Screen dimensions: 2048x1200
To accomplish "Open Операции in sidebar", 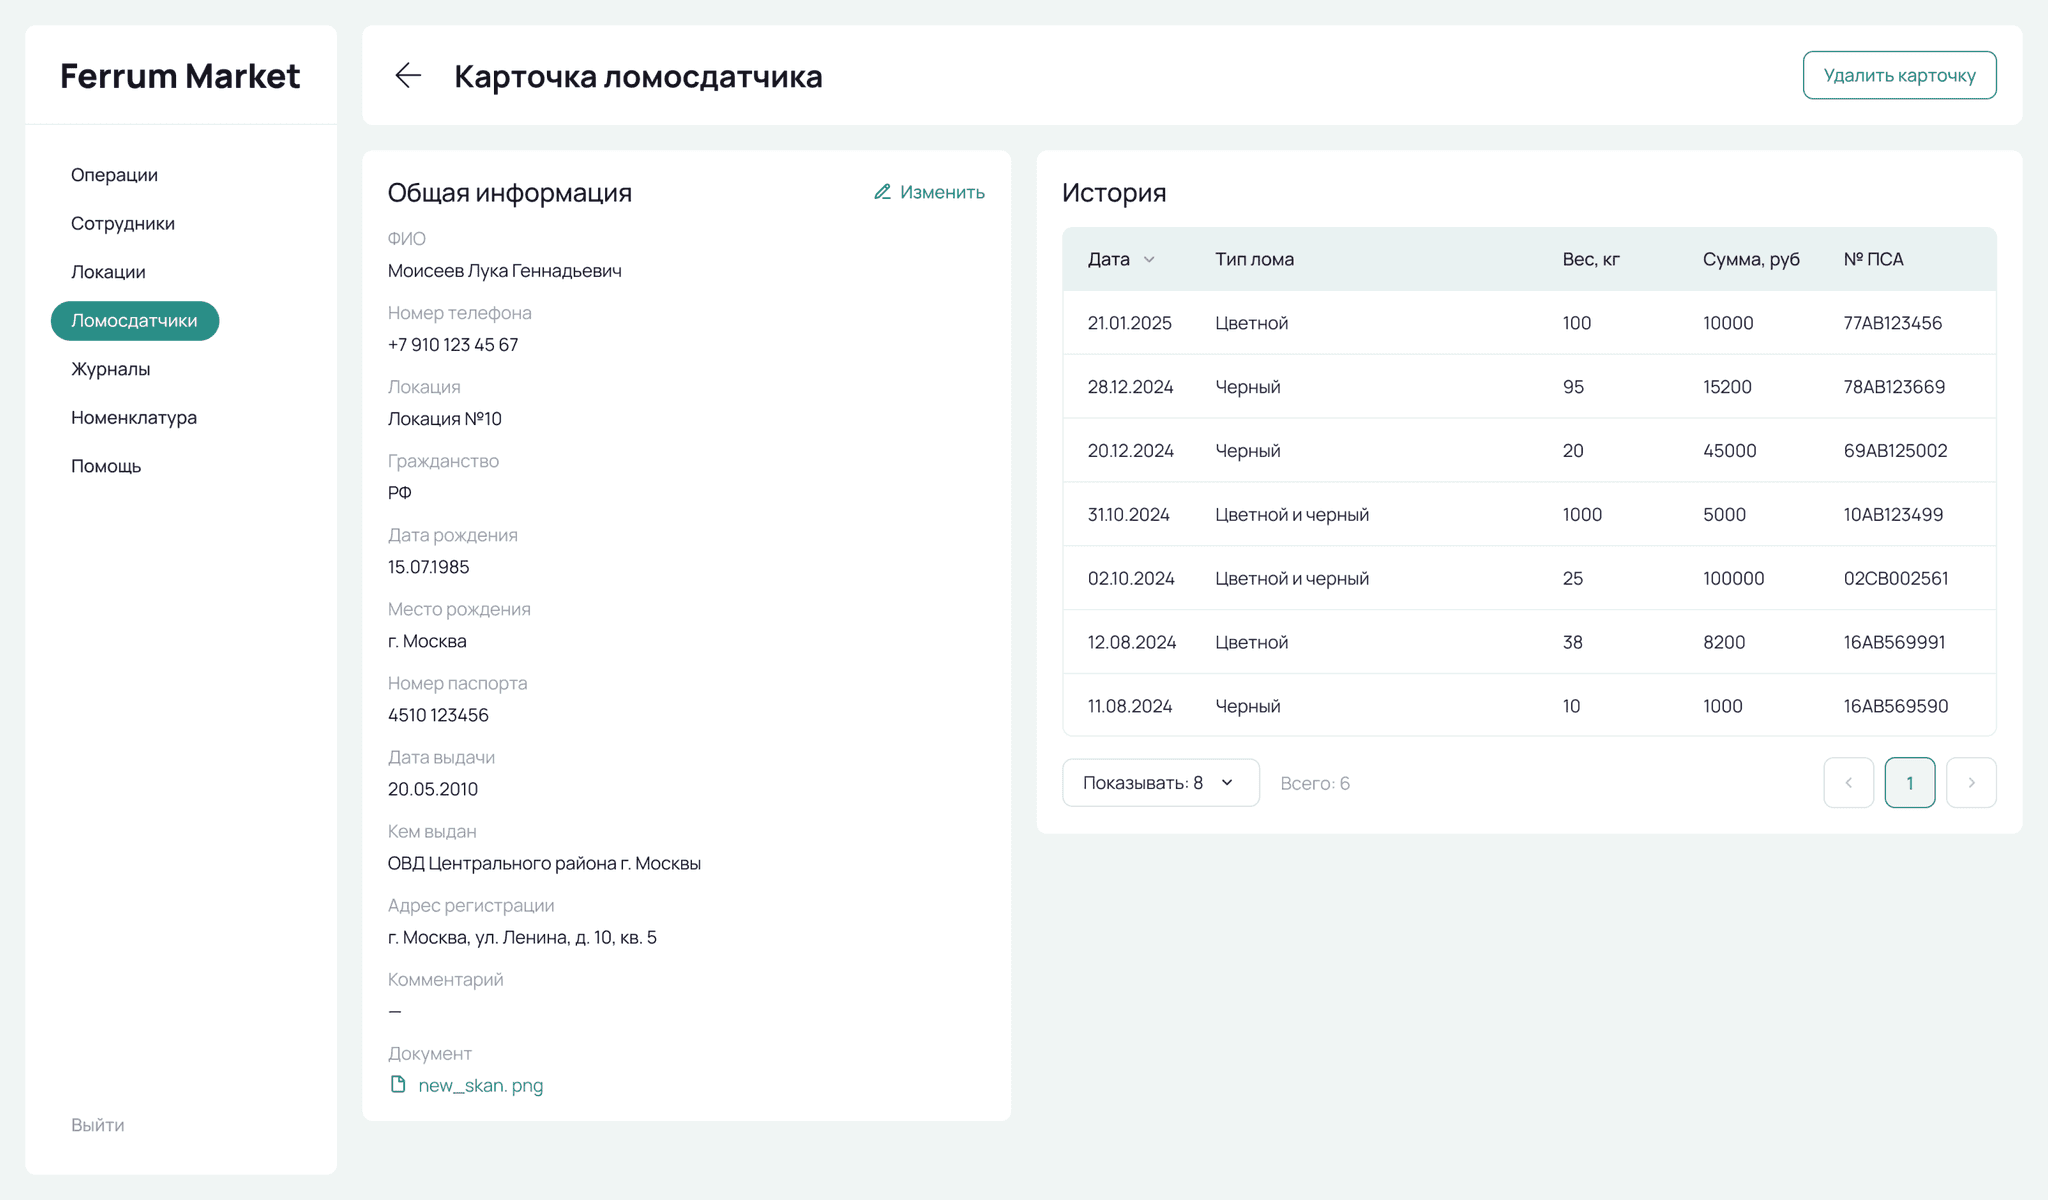I will point(114,175).
